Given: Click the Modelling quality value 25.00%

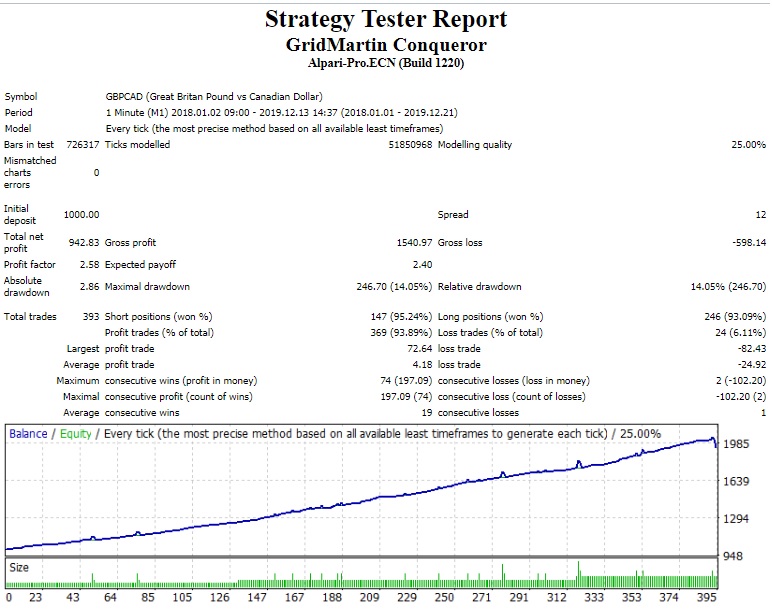Looking at the screenshot, I should point(748,145).
